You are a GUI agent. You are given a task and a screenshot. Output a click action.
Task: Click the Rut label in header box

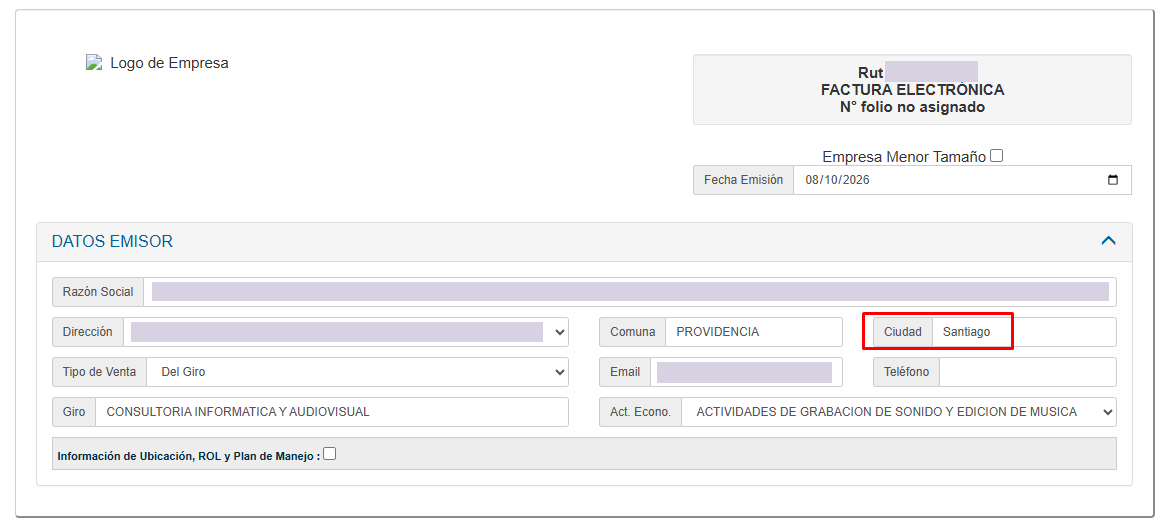point(871,72)
